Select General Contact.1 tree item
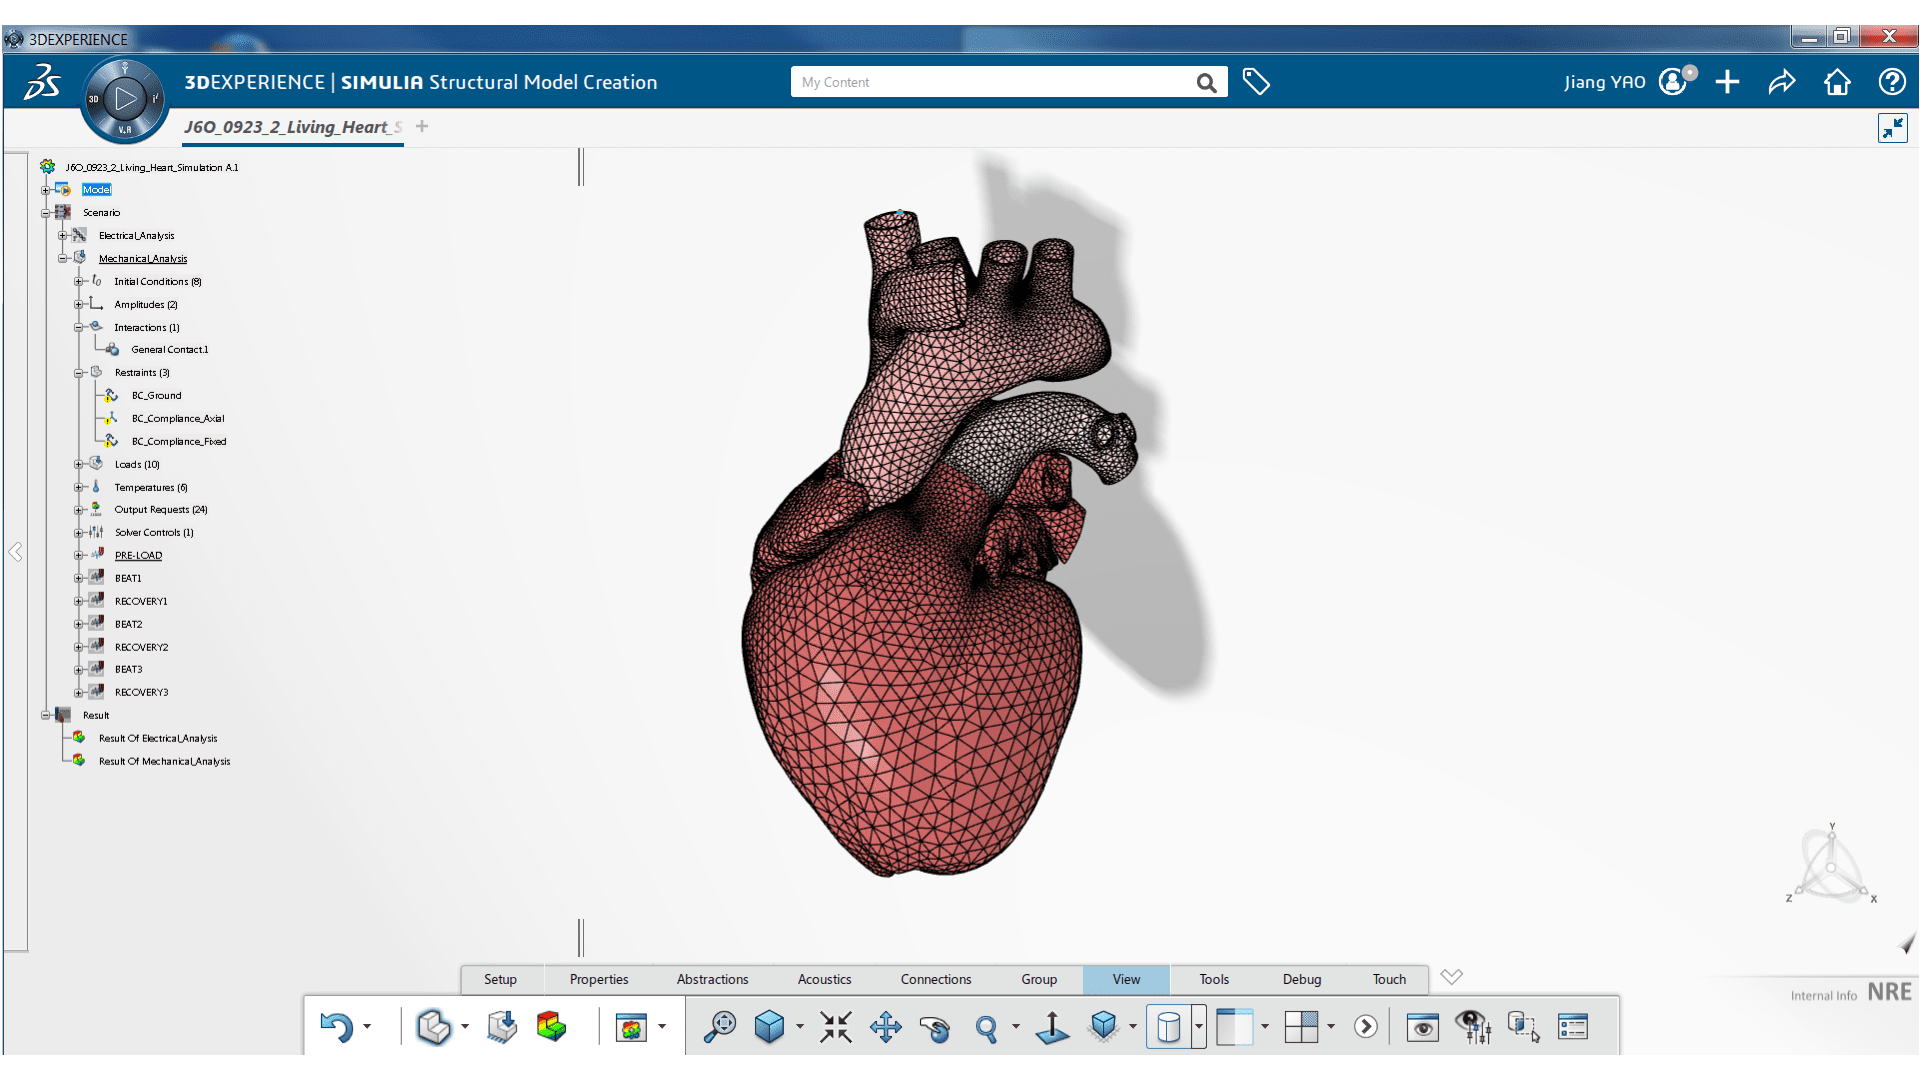Screen dimensions: 1920x1080 point(169,350)
